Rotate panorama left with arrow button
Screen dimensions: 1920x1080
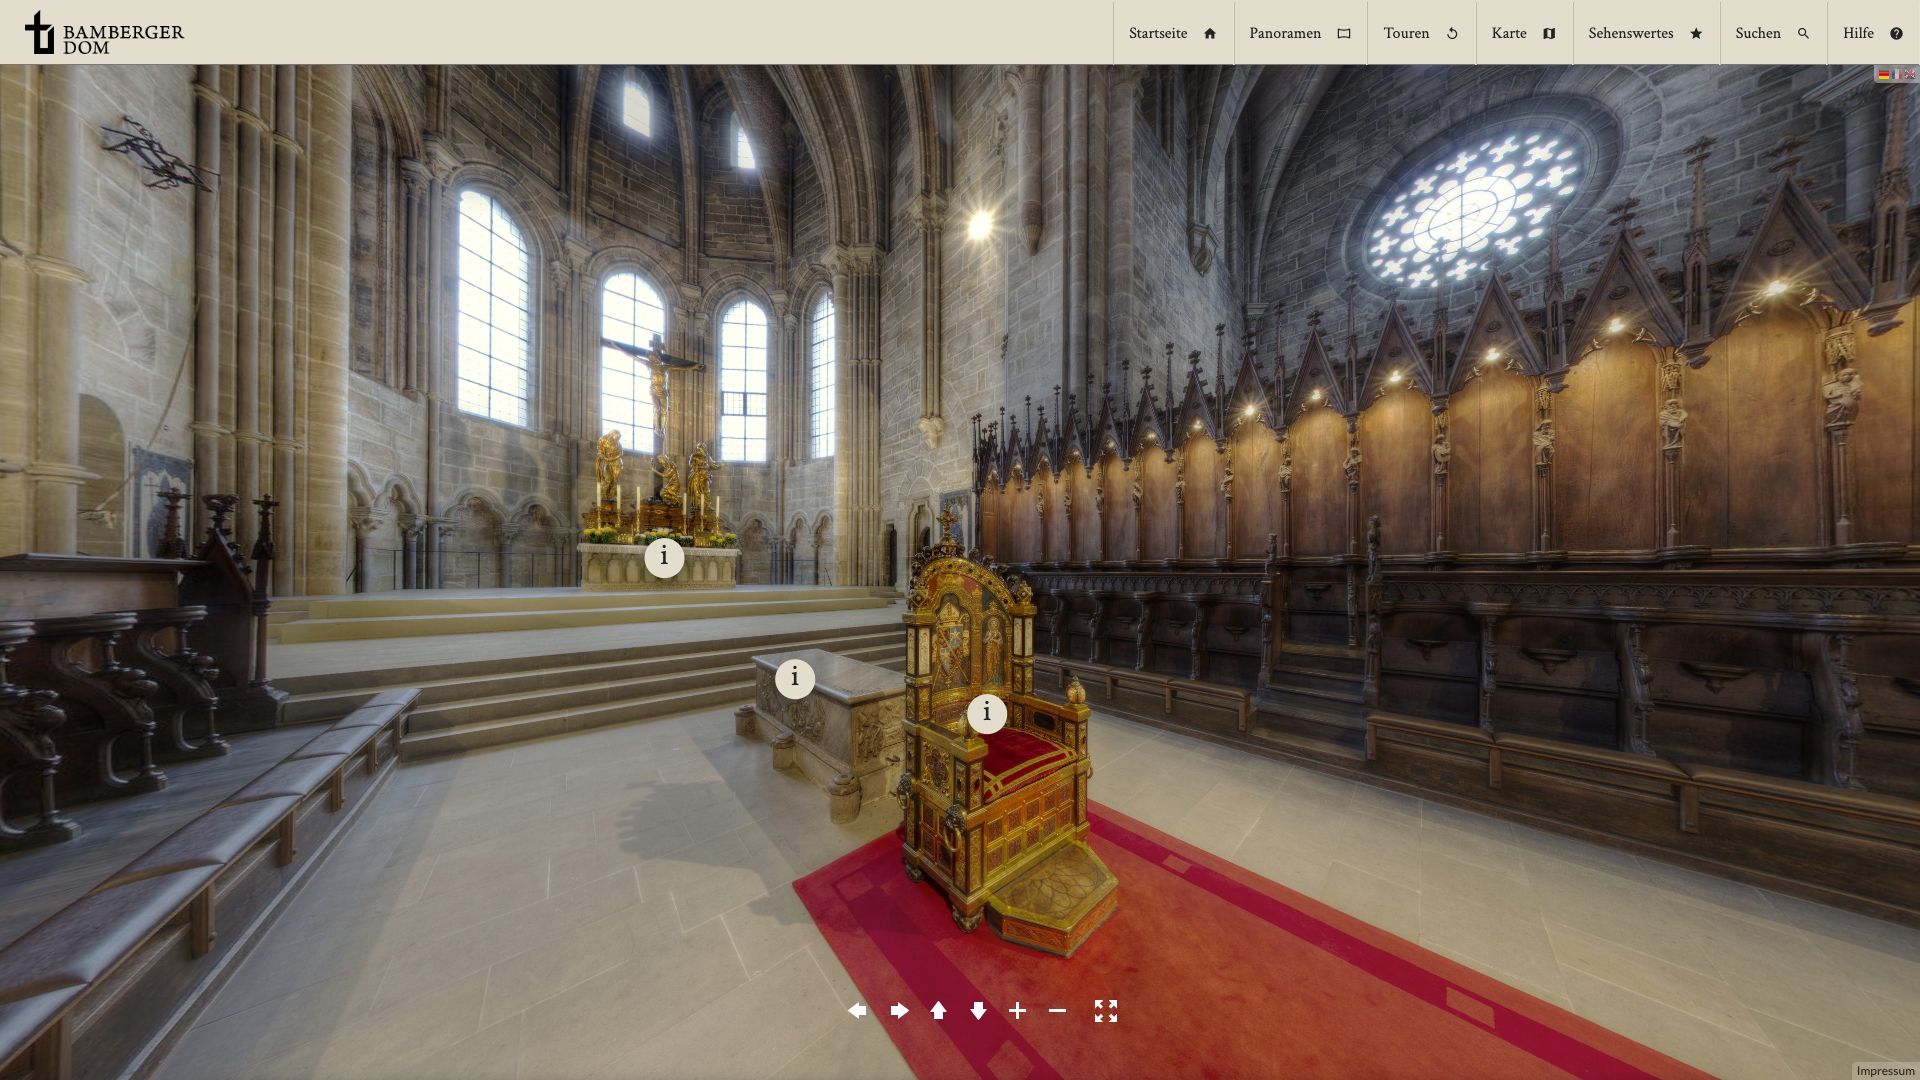click(x=857, y=1011)
